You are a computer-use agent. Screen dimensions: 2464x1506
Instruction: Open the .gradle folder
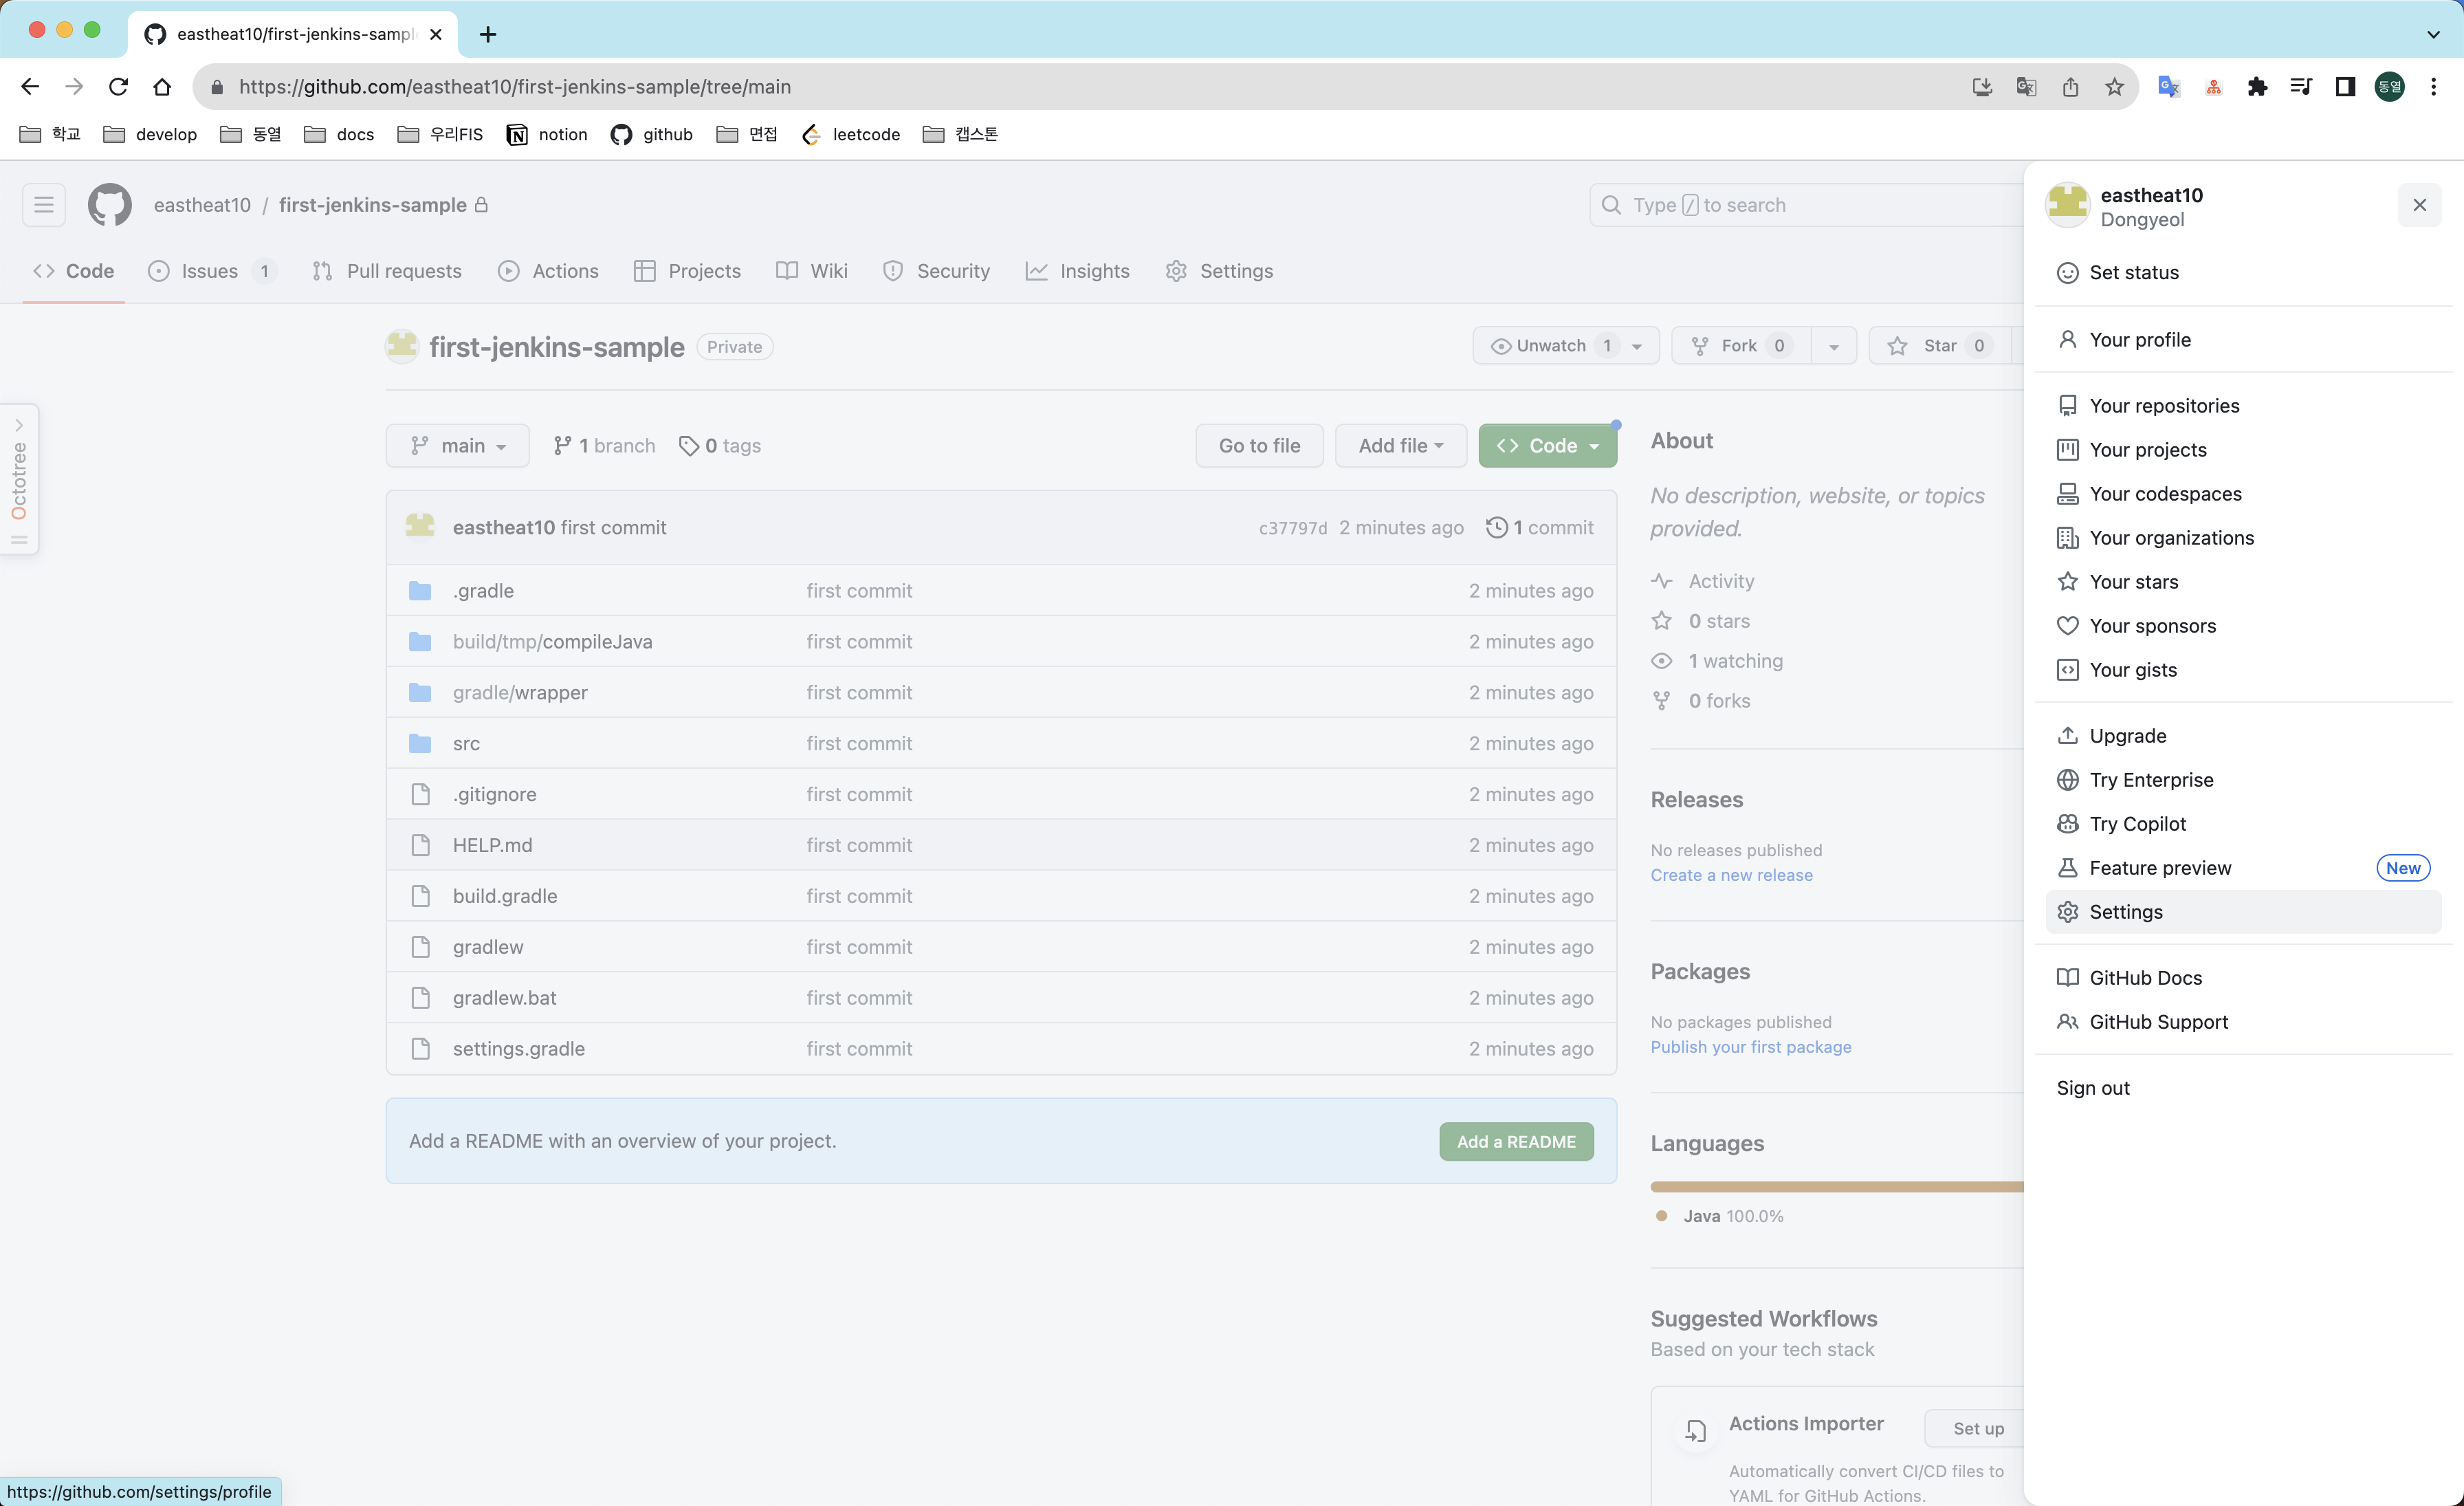[483, 591]
